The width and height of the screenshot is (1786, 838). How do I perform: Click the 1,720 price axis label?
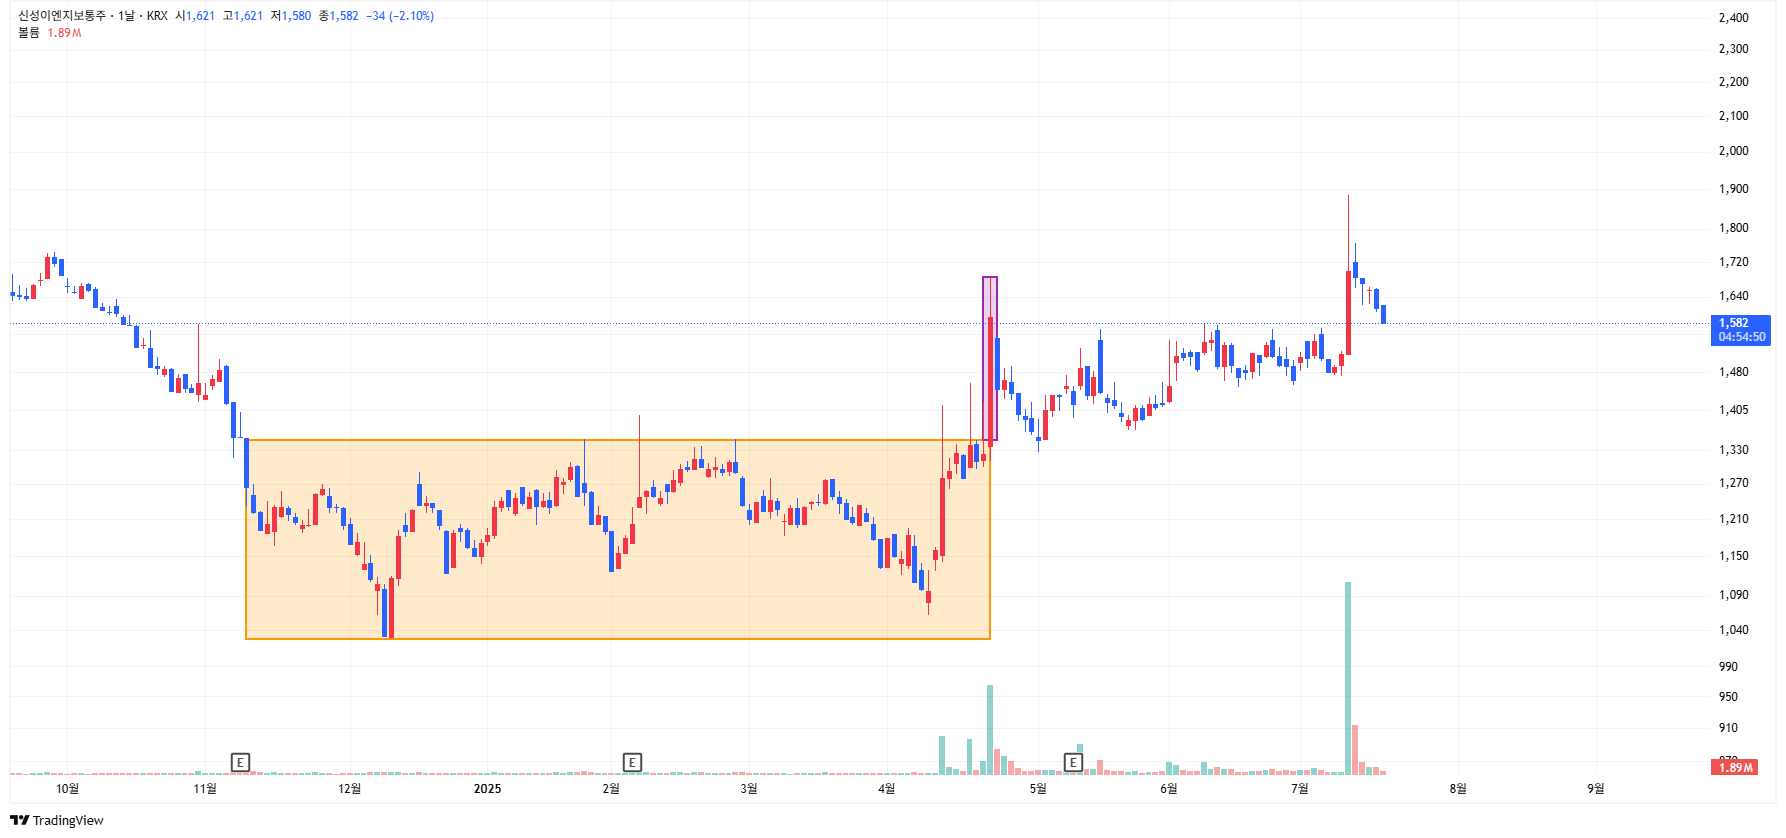tap(1734, 262)
